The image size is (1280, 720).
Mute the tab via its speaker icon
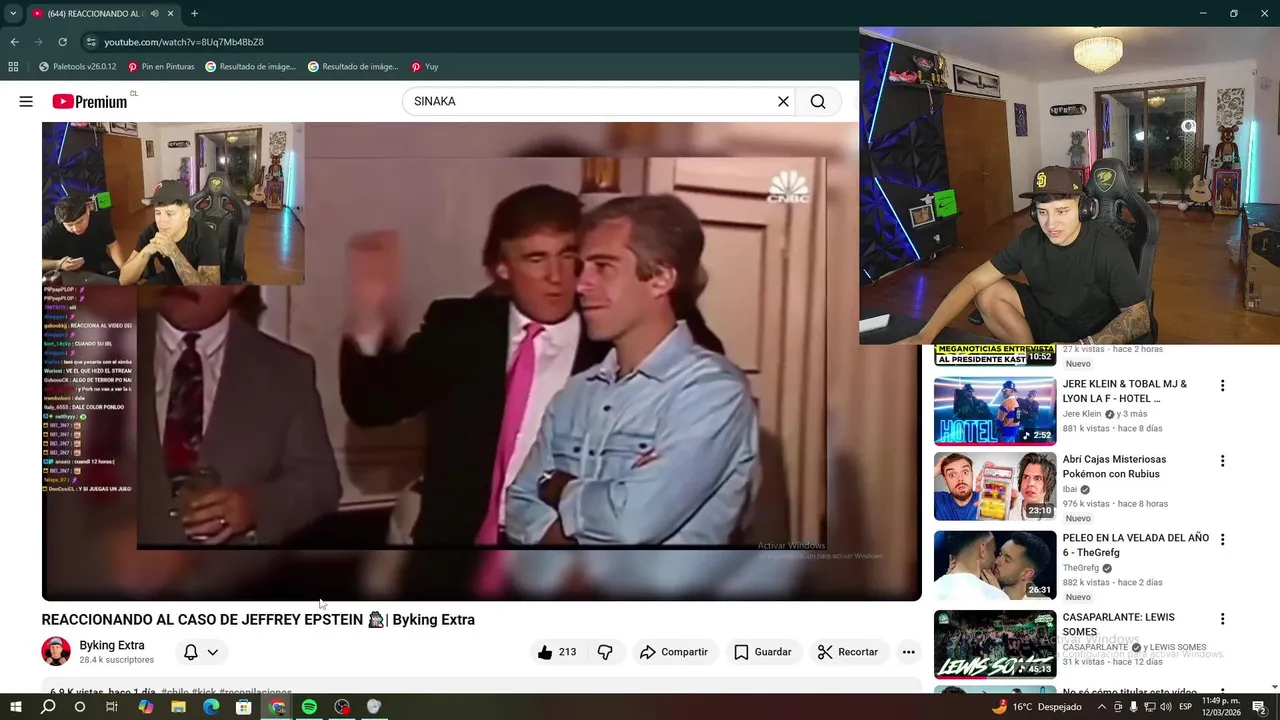(x=154, y=14)
